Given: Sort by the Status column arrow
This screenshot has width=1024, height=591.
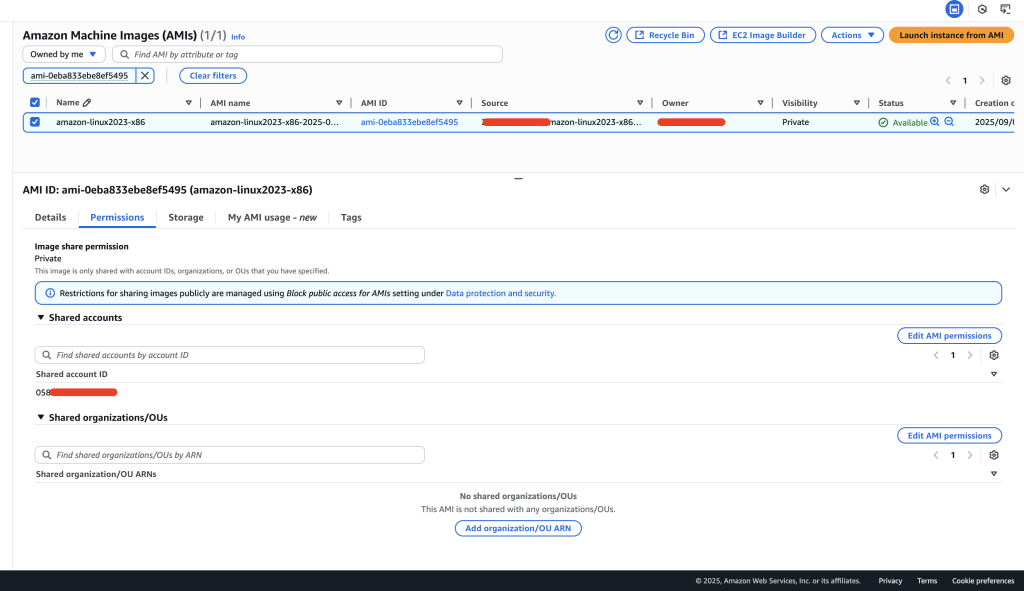Looking at the screenshot, I should [x=953, y=103].
